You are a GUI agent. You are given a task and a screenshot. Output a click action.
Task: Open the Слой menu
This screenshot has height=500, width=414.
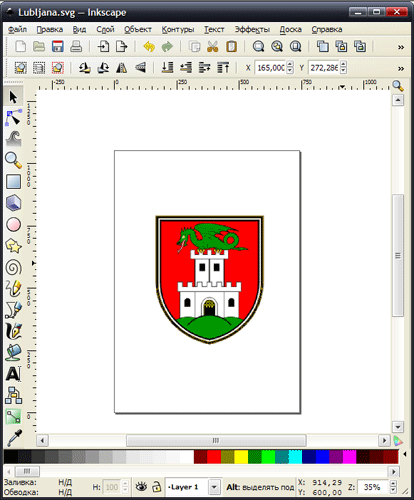pyautogui.click(x=105, y=29)
